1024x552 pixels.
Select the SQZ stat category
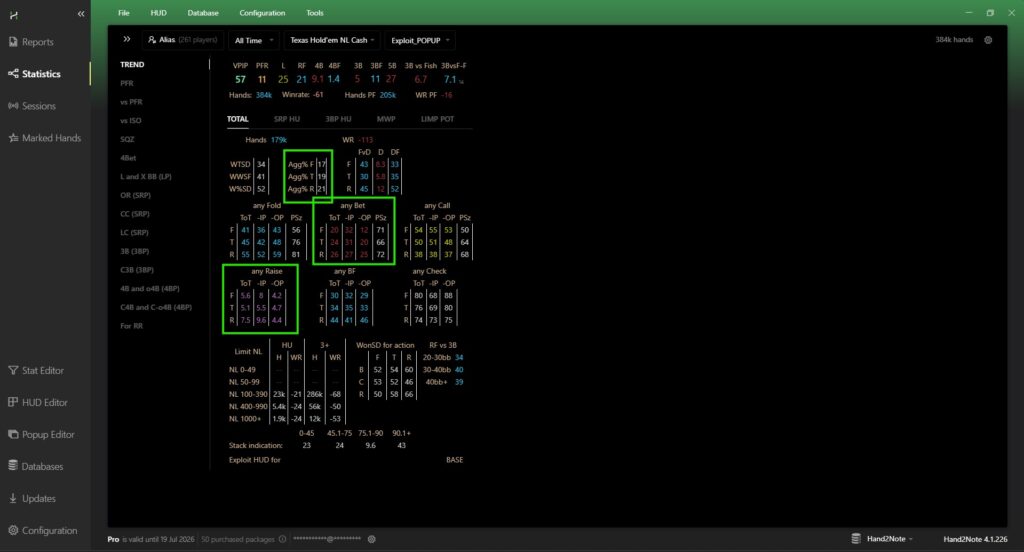pos(126,138)
